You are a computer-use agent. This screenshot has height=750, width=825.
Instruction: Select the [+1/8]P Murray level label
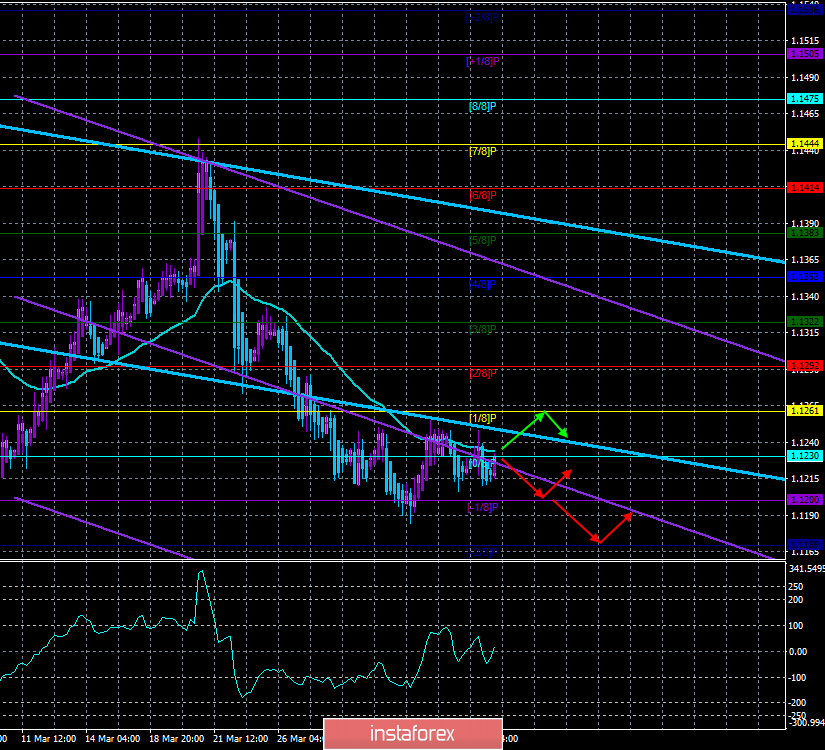pyautogui.click(x=482, y=62)
